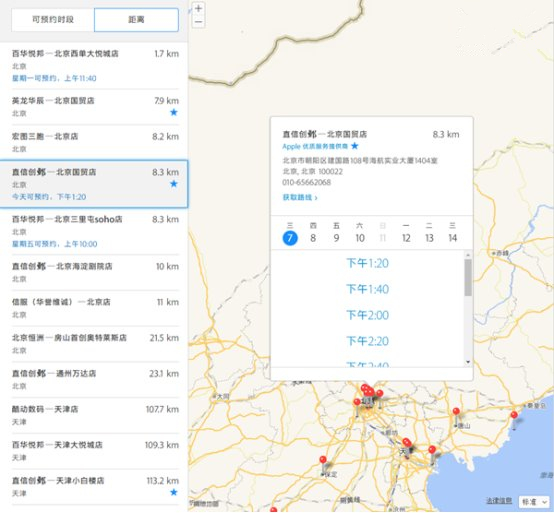Select the 1.7 km store row distance

[166, 54]
